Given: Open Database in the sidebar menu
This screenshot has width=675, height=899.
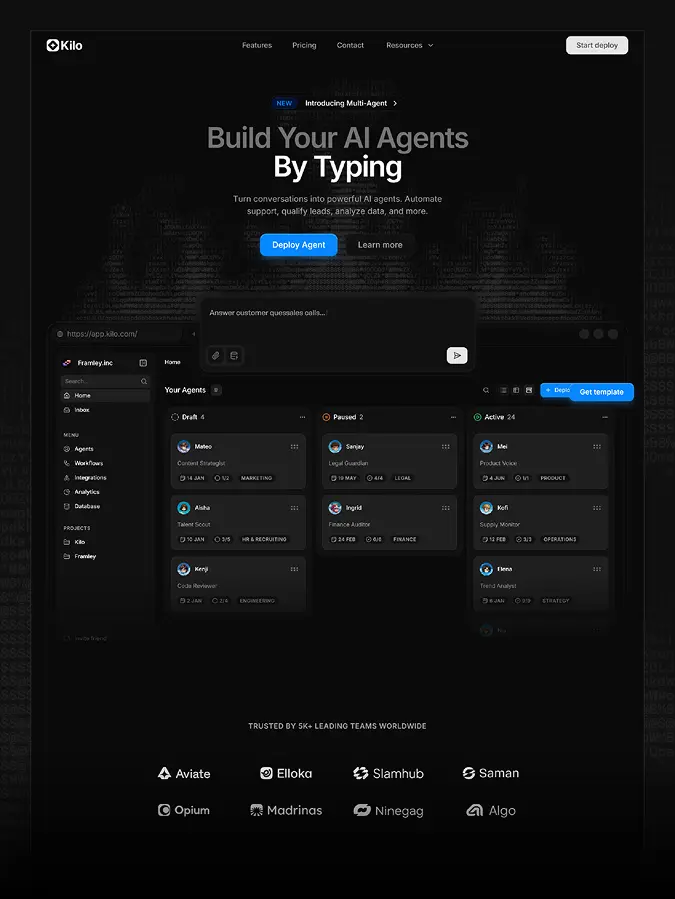Looking at the screenshot, I should coord(81,506).
